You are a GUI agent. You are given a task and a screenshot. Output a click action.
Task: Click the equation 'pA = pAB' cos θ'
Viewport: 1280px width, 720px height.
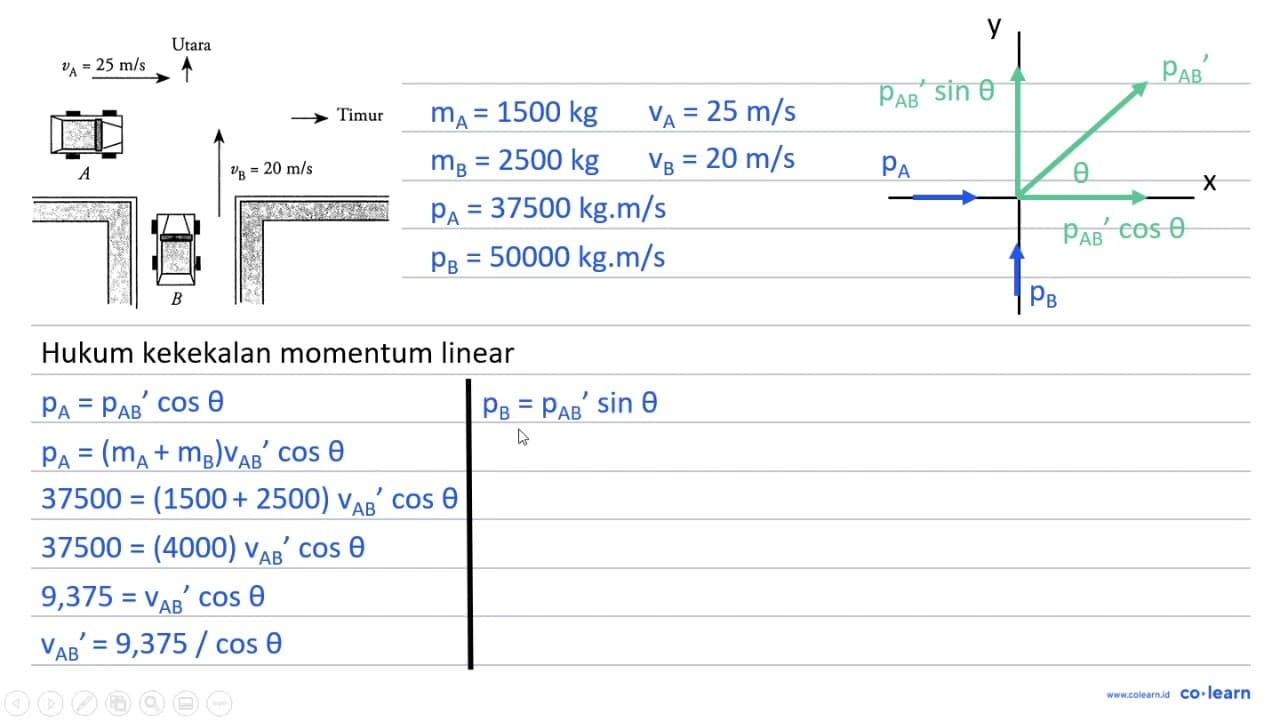point(133,403)
